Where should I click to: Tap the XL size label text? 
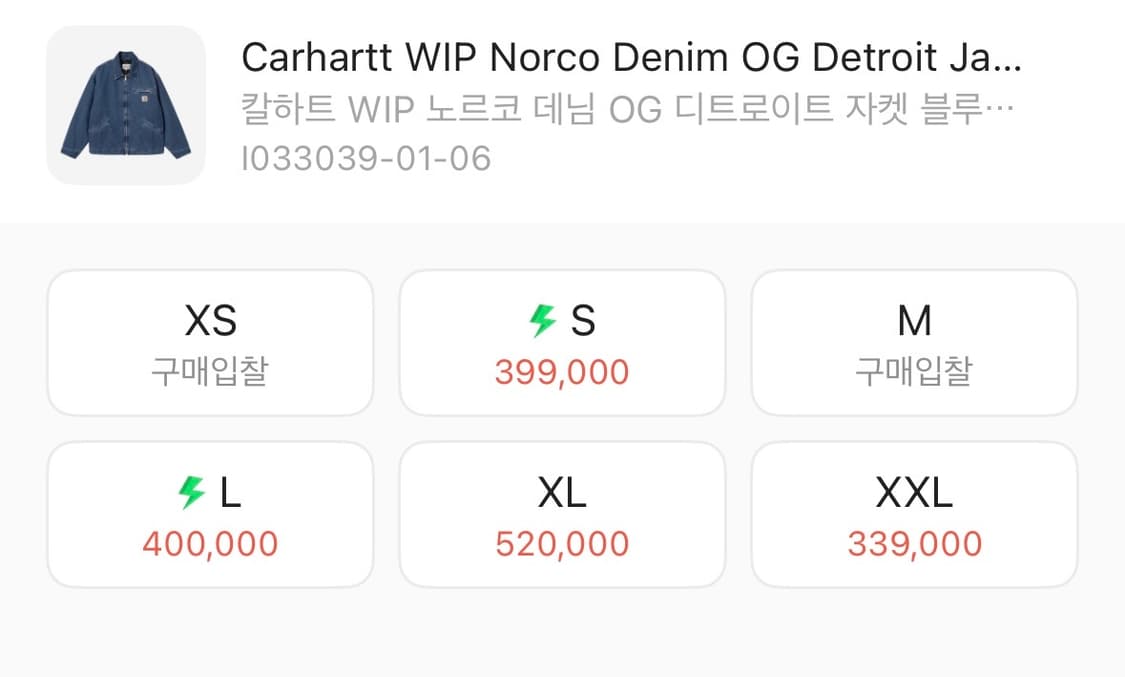click(562, 493)
